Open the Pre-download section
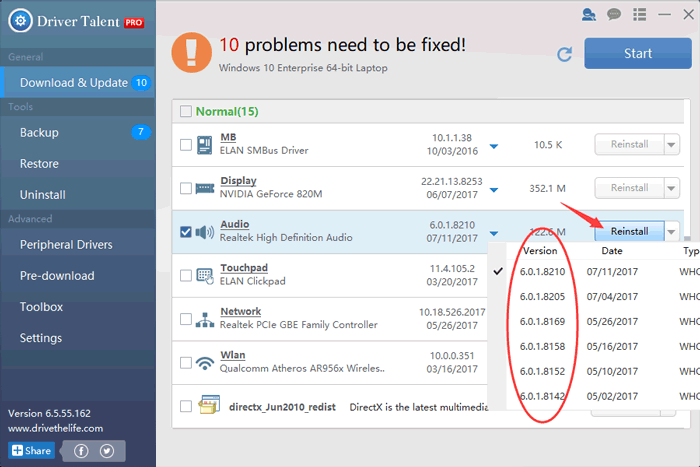This screenshot has height=467, width=700. 78,276
